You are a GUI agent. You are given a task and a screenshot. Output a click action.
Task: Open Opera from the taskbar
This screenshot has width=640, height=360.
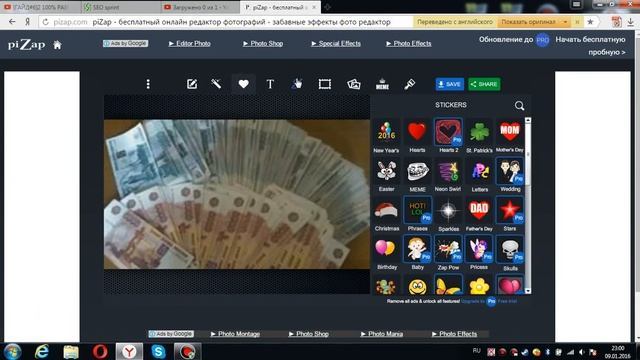coord(100,351)
